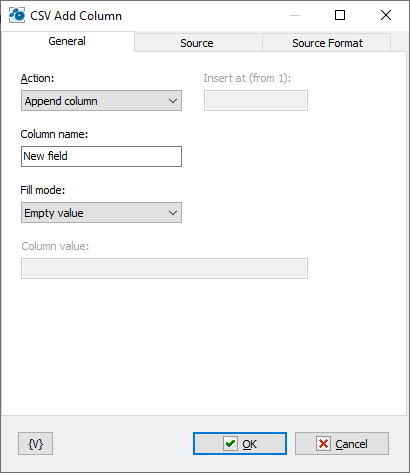Close the CSV Add Column dialog
This screenshot has height=473, width=410.
coord(386,15)
